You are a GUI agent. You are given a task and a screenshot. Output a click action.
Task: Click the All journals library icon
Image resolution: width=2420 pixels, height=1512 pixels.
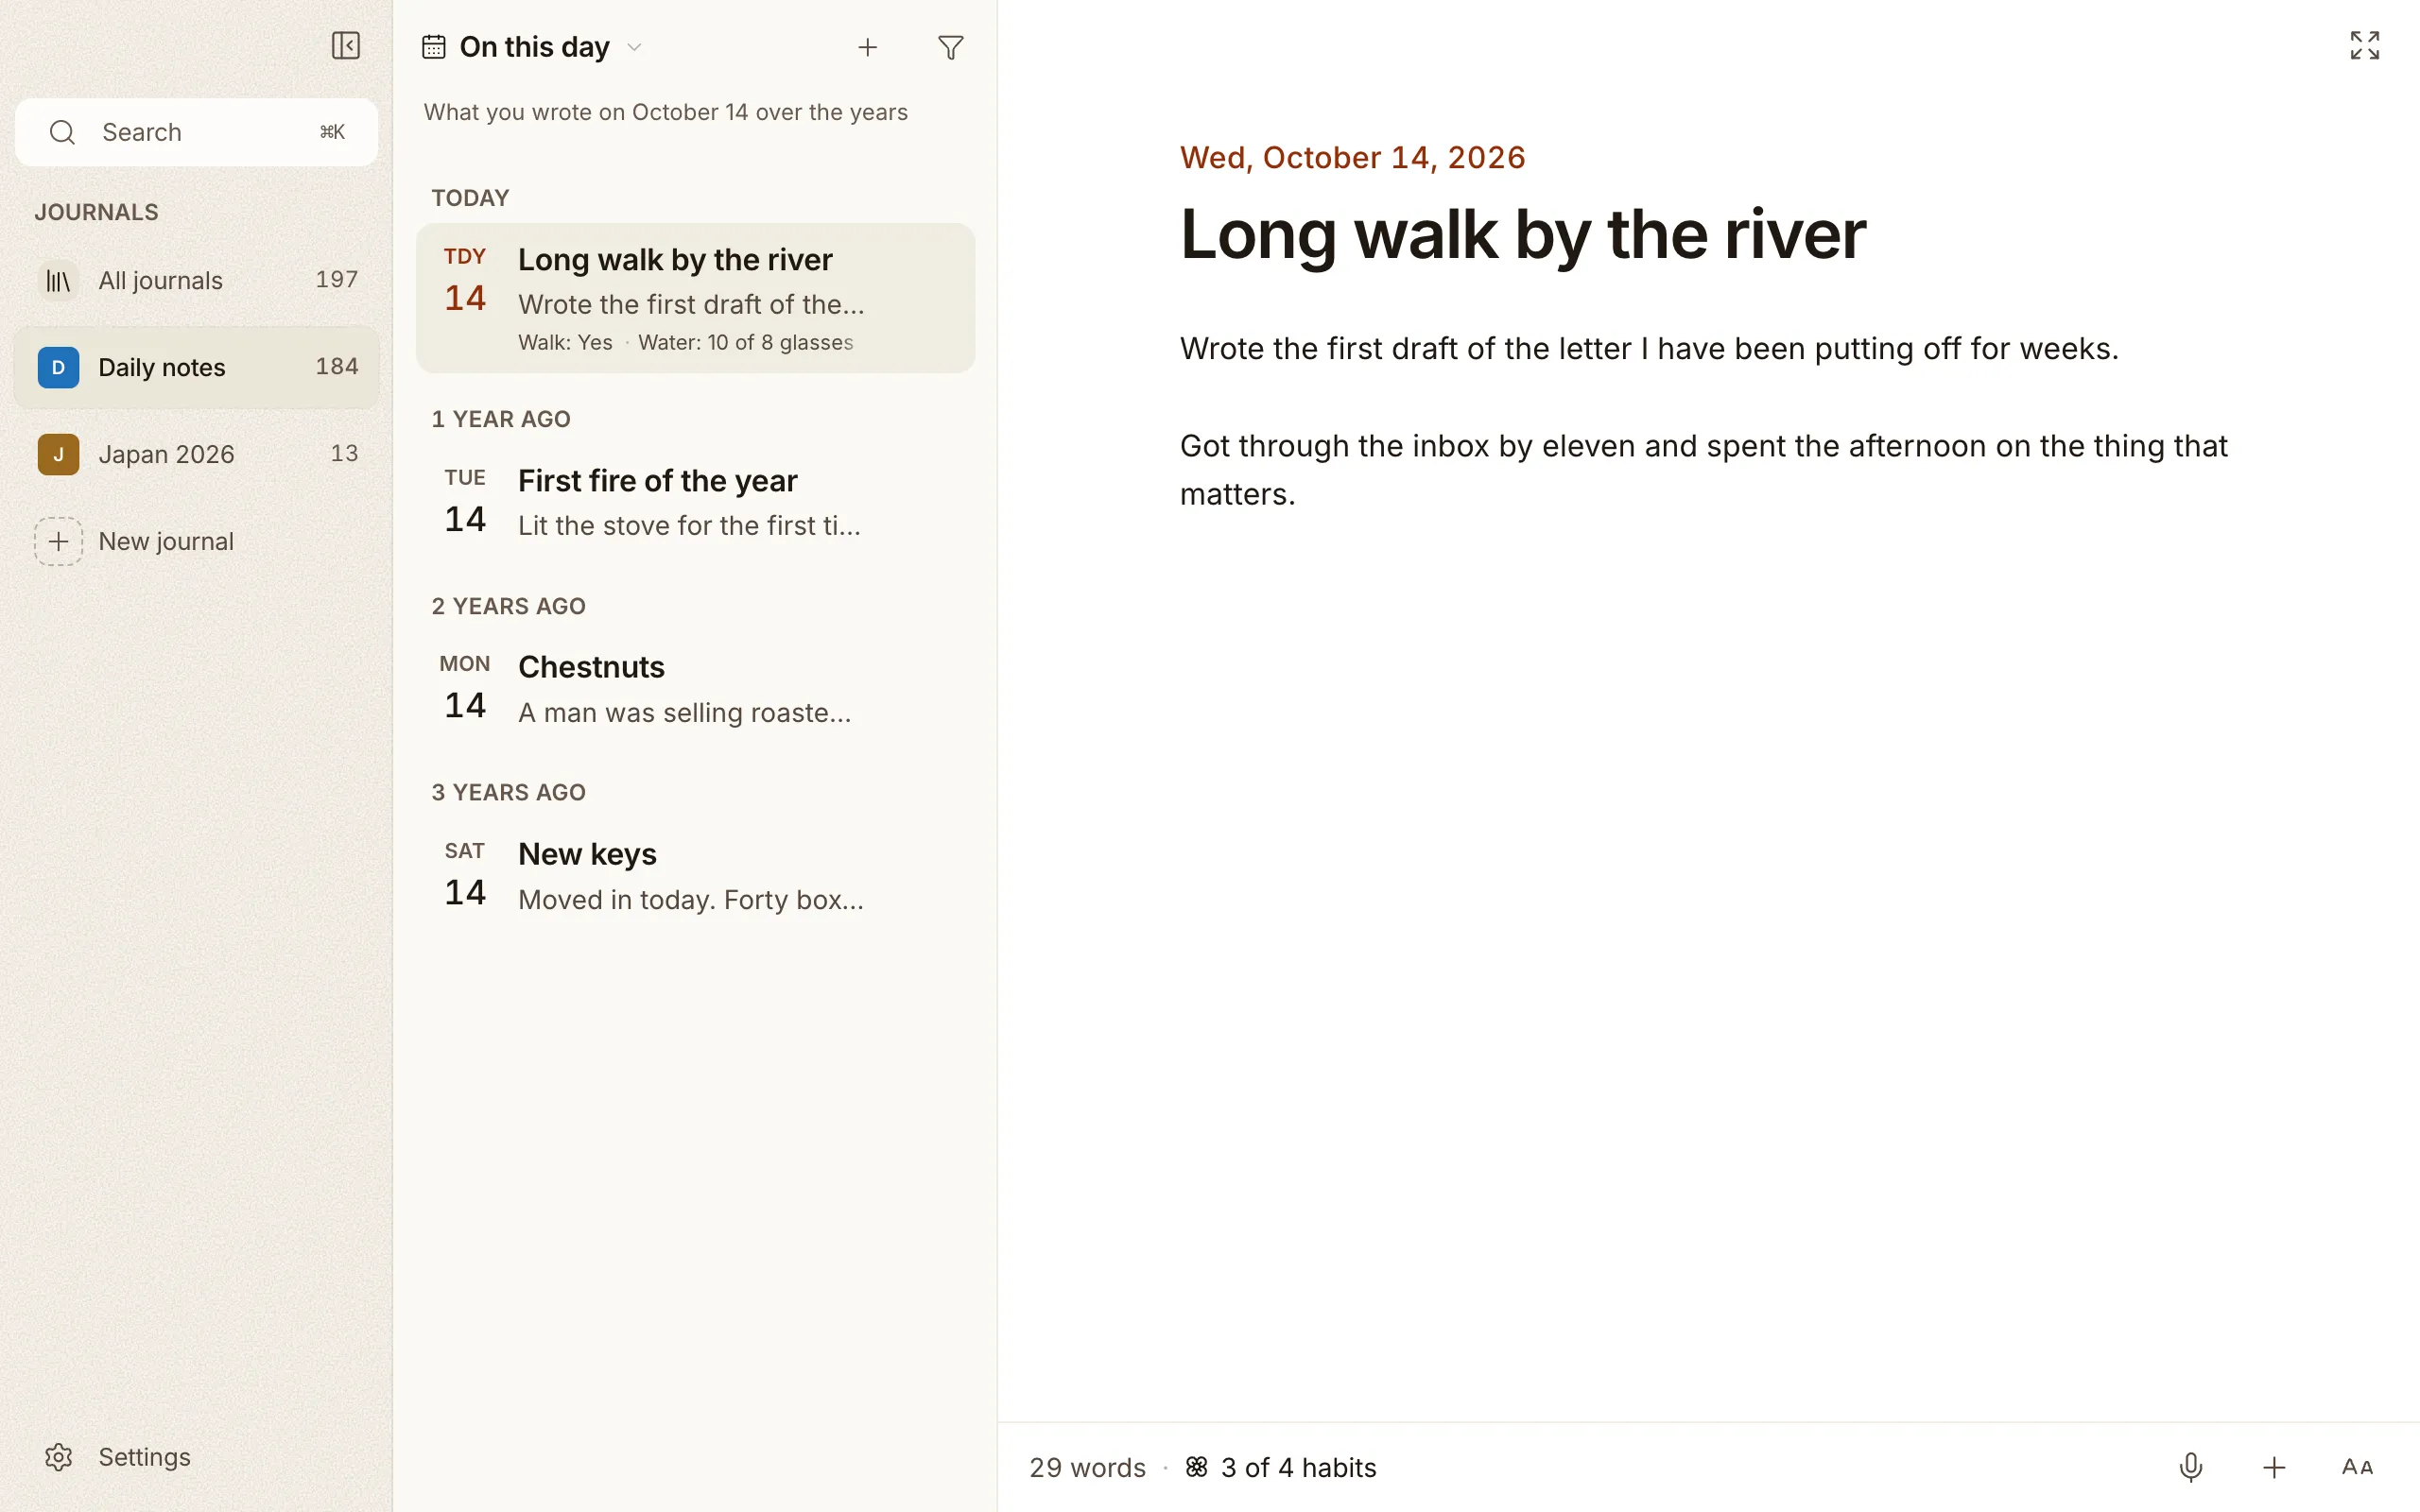point(58,281)
